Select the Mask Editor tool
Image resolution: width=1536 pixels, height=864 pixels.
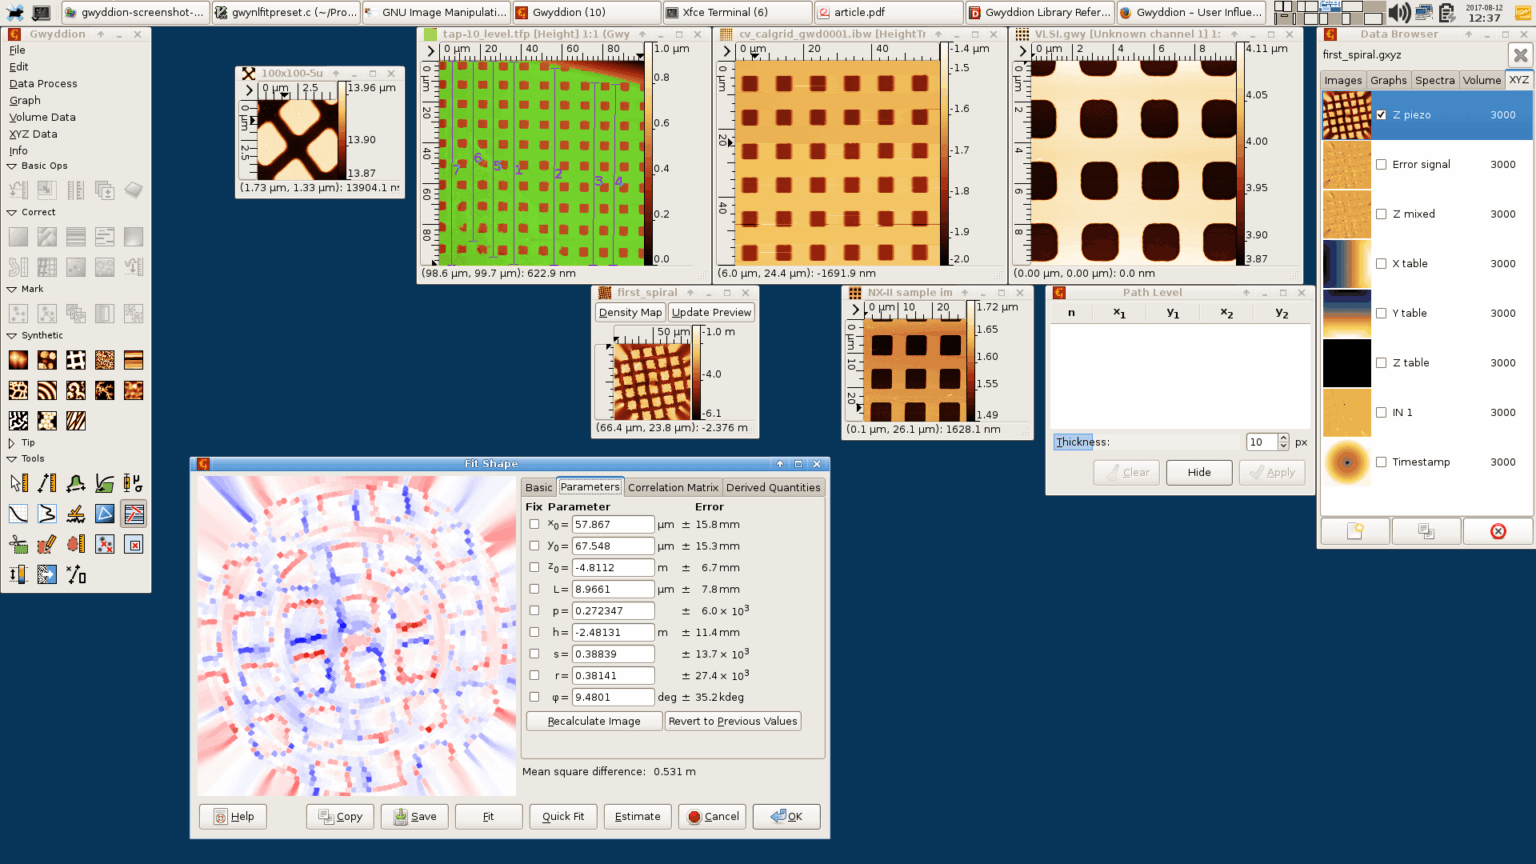point(47,544)
